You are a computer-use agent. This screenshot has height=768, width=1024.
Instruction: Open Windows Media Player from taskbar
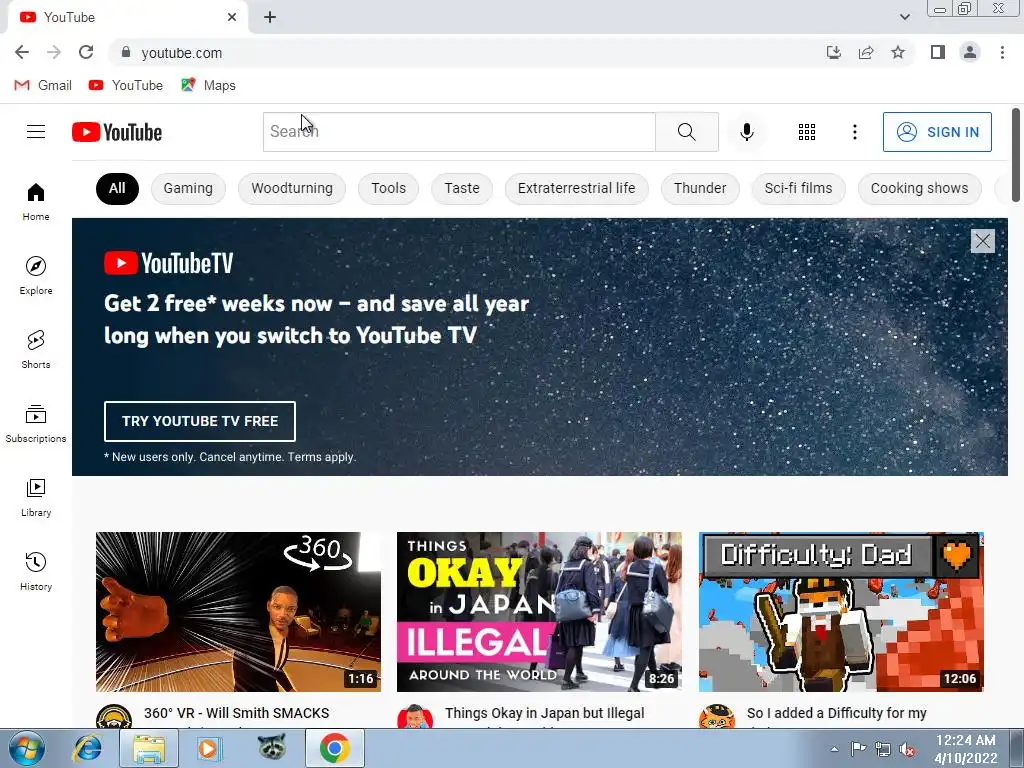(x=210, y=748)
